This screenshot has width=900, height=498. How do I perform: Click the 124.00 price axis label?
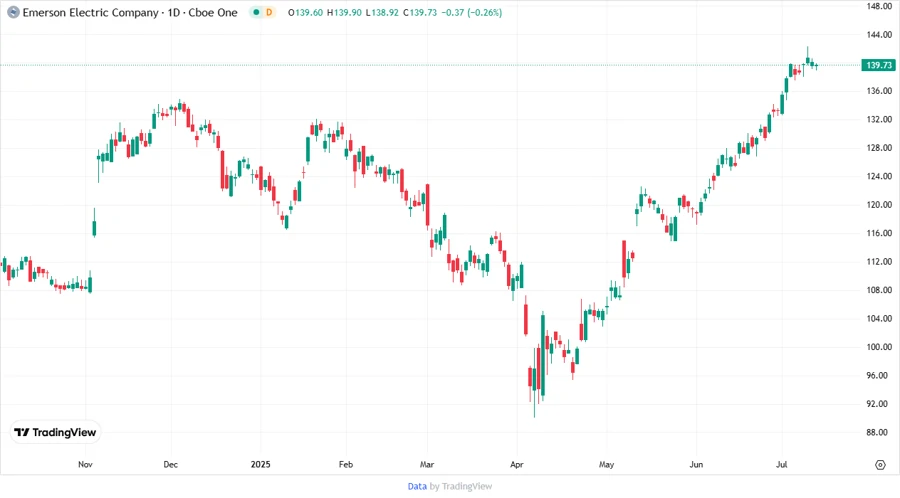[x=879, y=176]
